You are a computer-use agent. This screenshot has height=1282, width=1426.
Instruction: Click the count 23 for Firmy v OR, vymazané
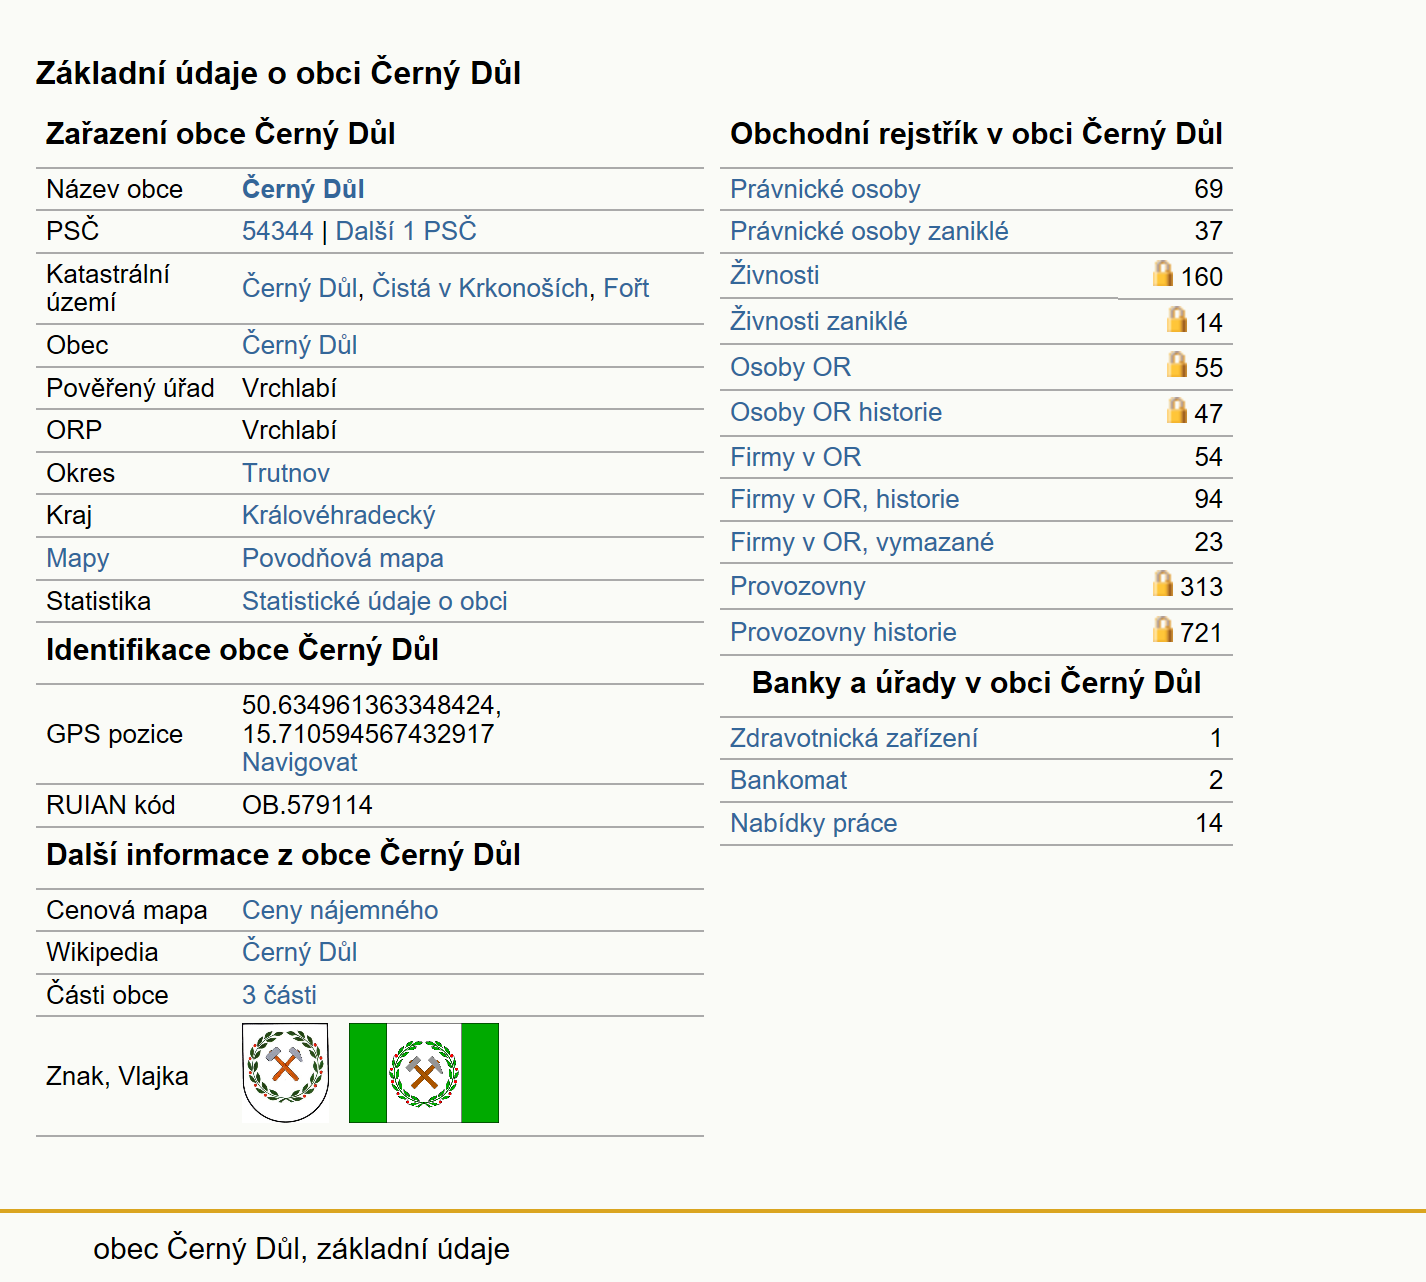tap(1208, 542)
